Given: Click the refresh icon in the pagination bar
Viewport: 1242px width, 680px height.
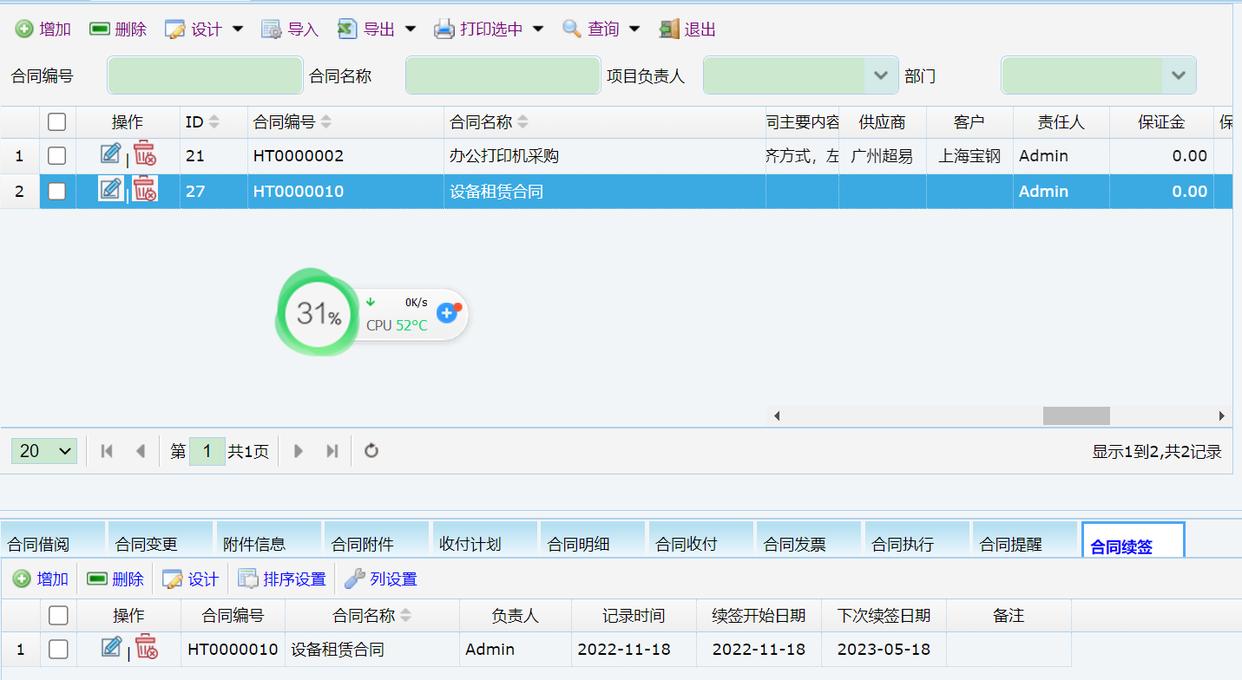Looking at the screenshot, I should (371, 451).
